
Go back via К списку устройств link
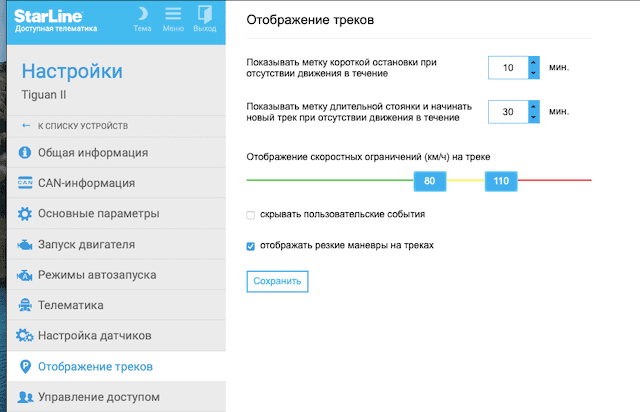pyautogui.click(x=82, y=125)
